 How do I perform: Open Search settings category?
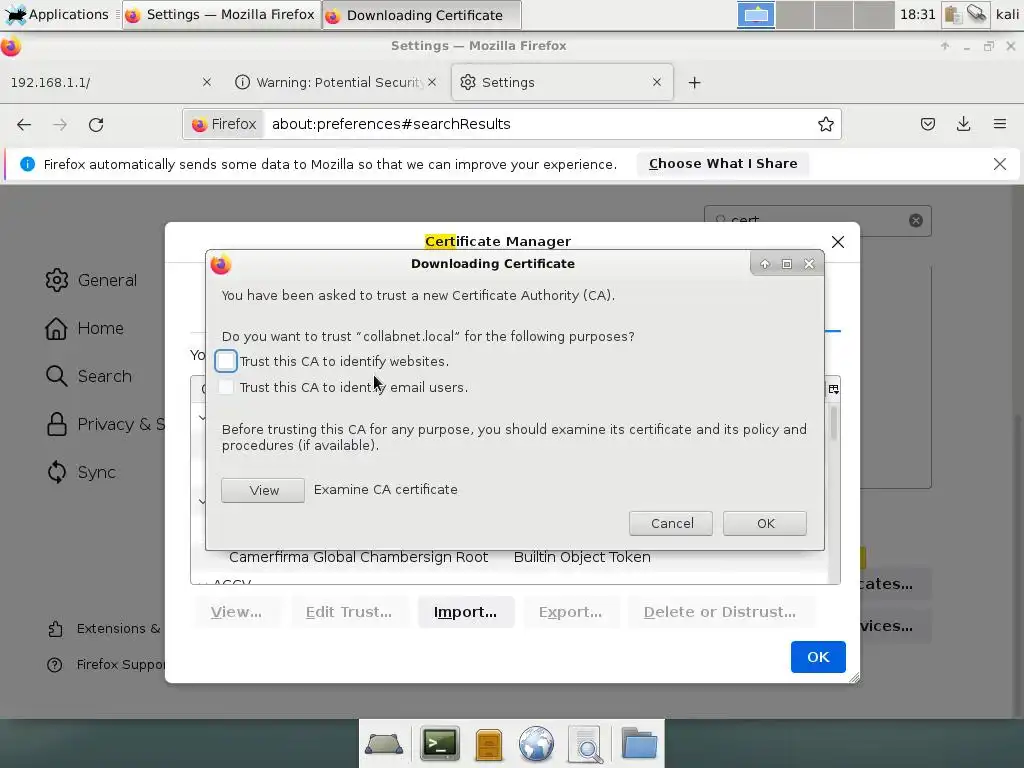click(88, 376)
